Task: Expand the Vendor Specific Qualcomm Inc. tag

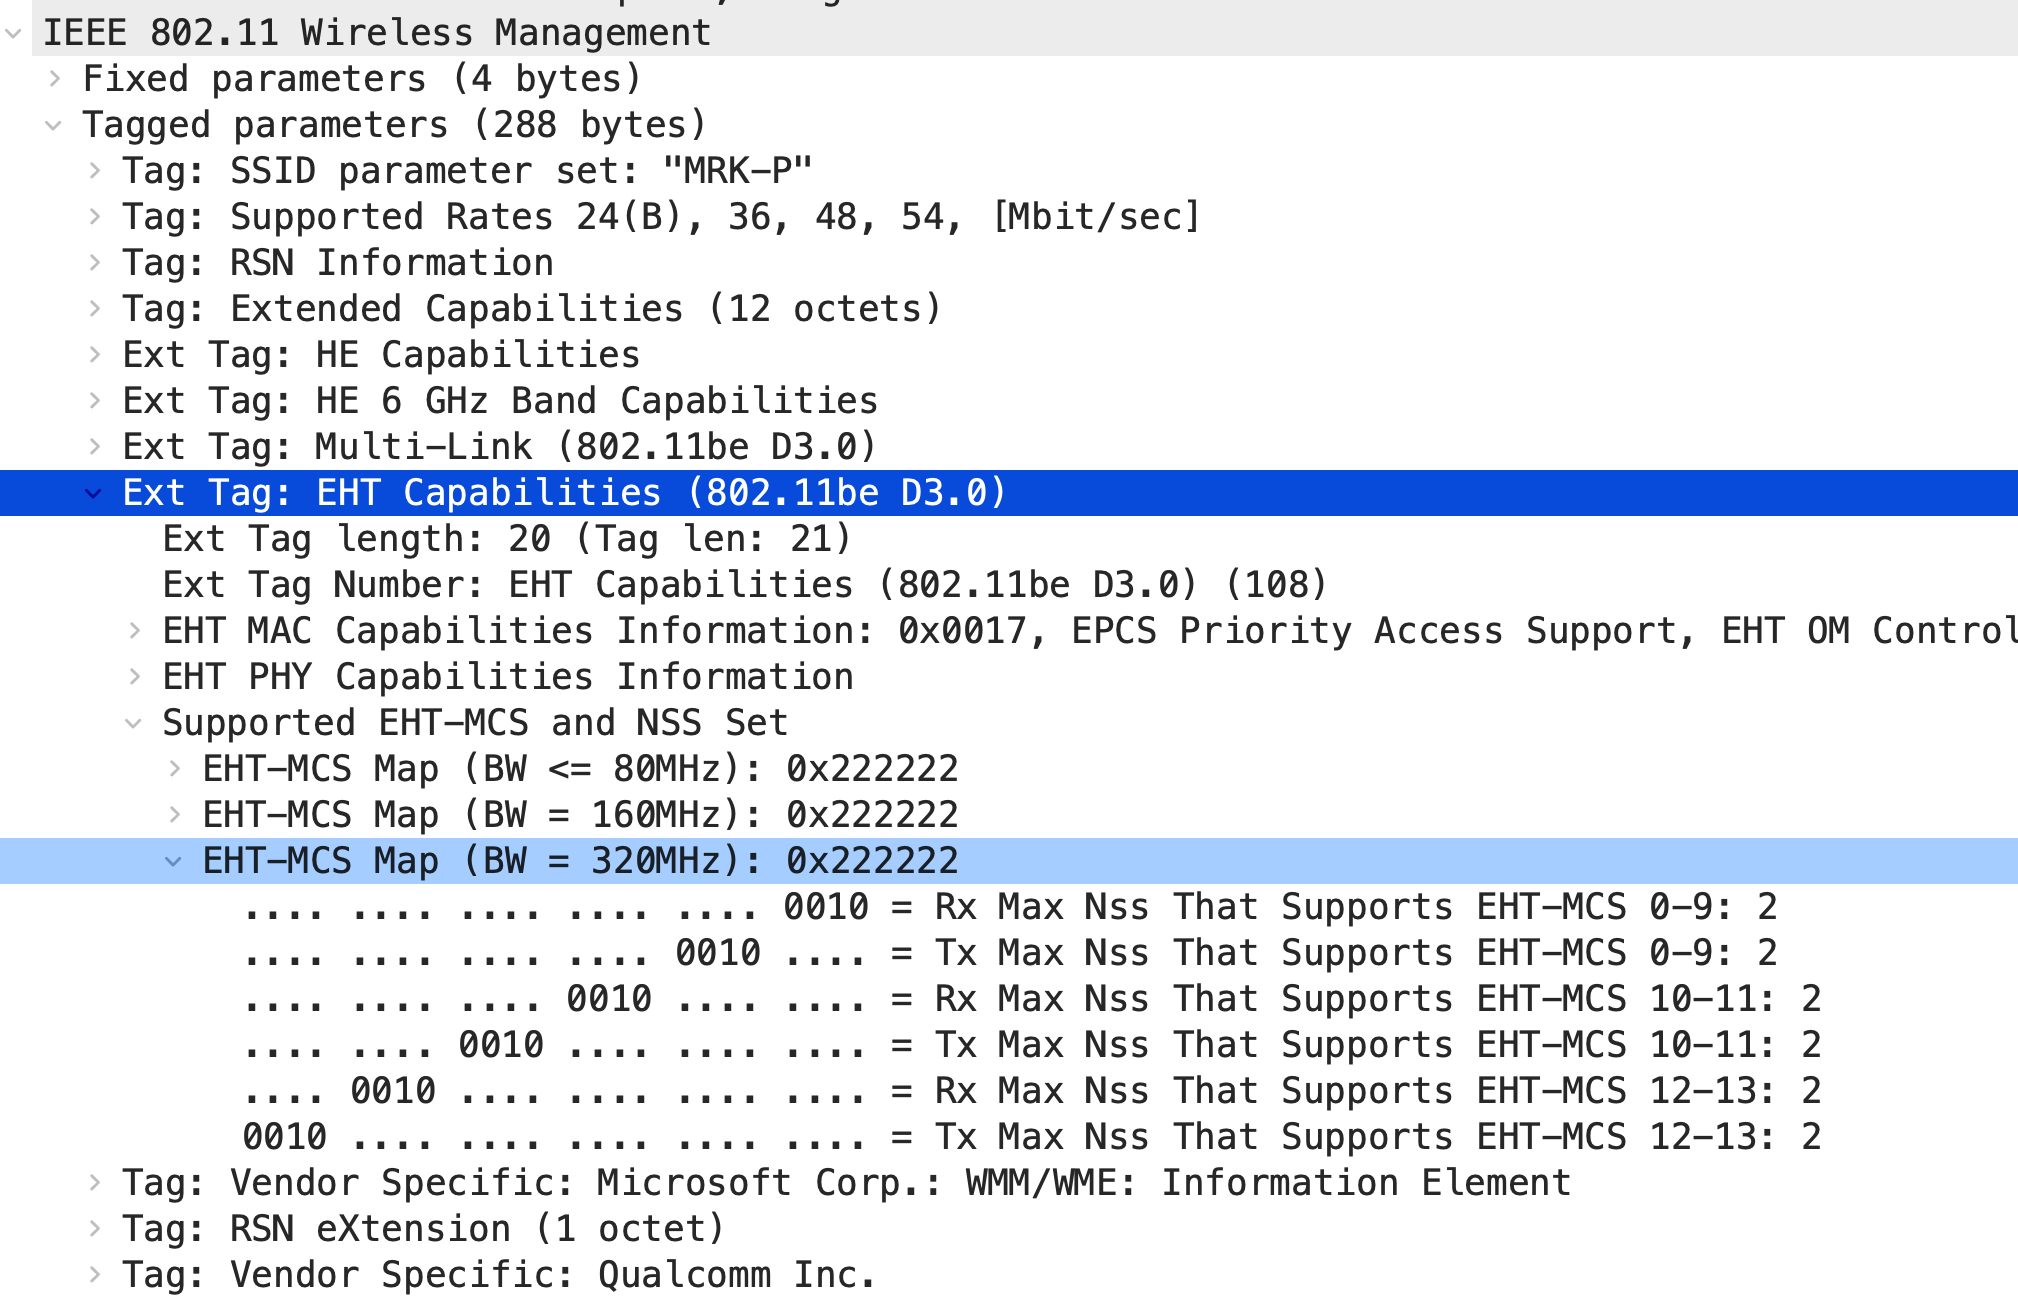Action: click(x=95, y=1275)
